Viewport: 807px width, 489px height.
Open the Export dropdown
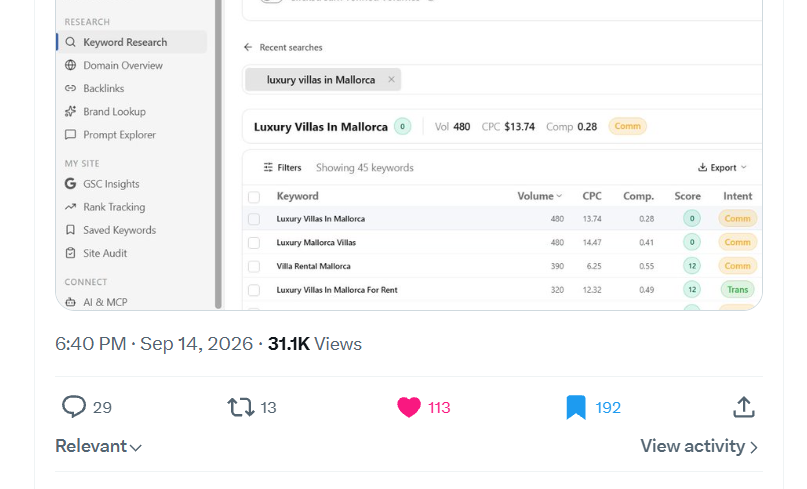click(x=722, y=167)
